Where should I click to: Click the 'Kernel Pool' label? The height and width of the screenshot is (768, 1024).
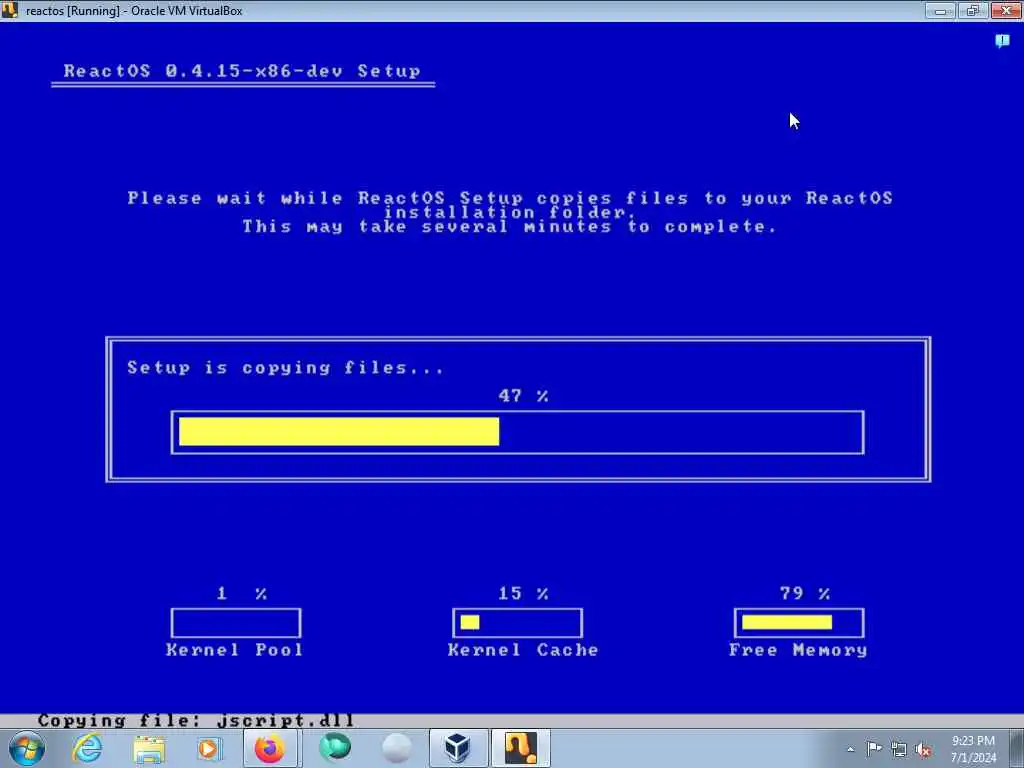coord(235,650)
